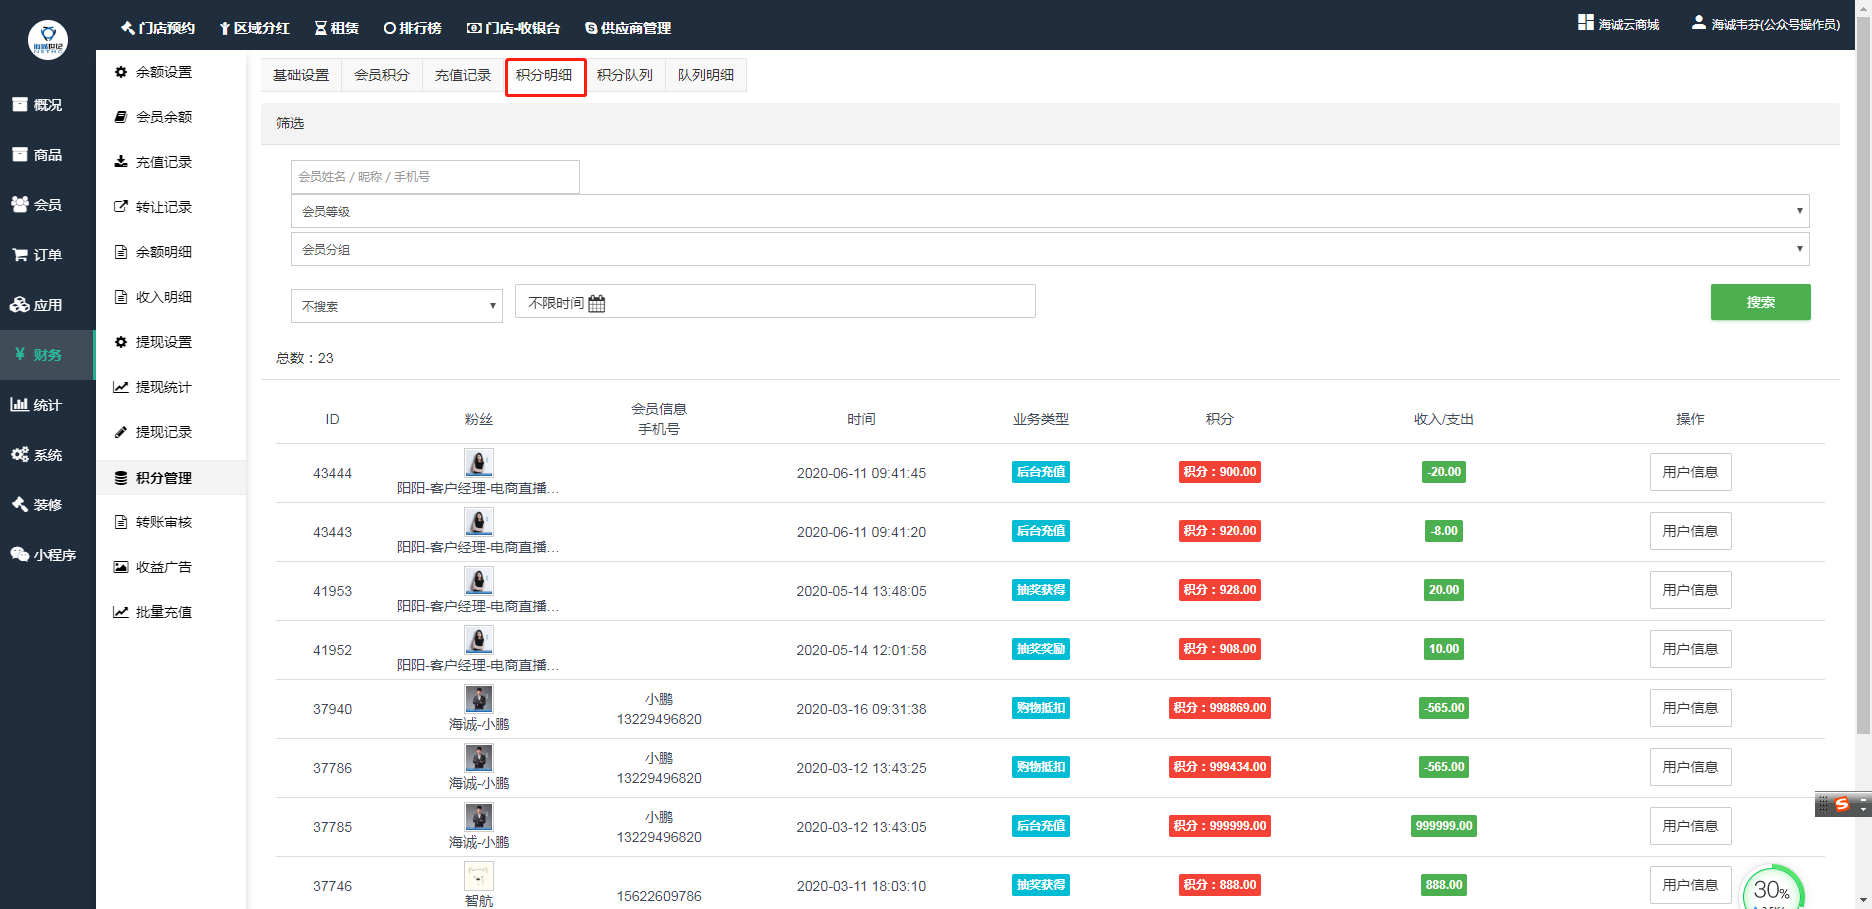Screen dimensions: 1872x909
Task: Select 财务 yen icon in sidebar
Action: pos(19,354)
